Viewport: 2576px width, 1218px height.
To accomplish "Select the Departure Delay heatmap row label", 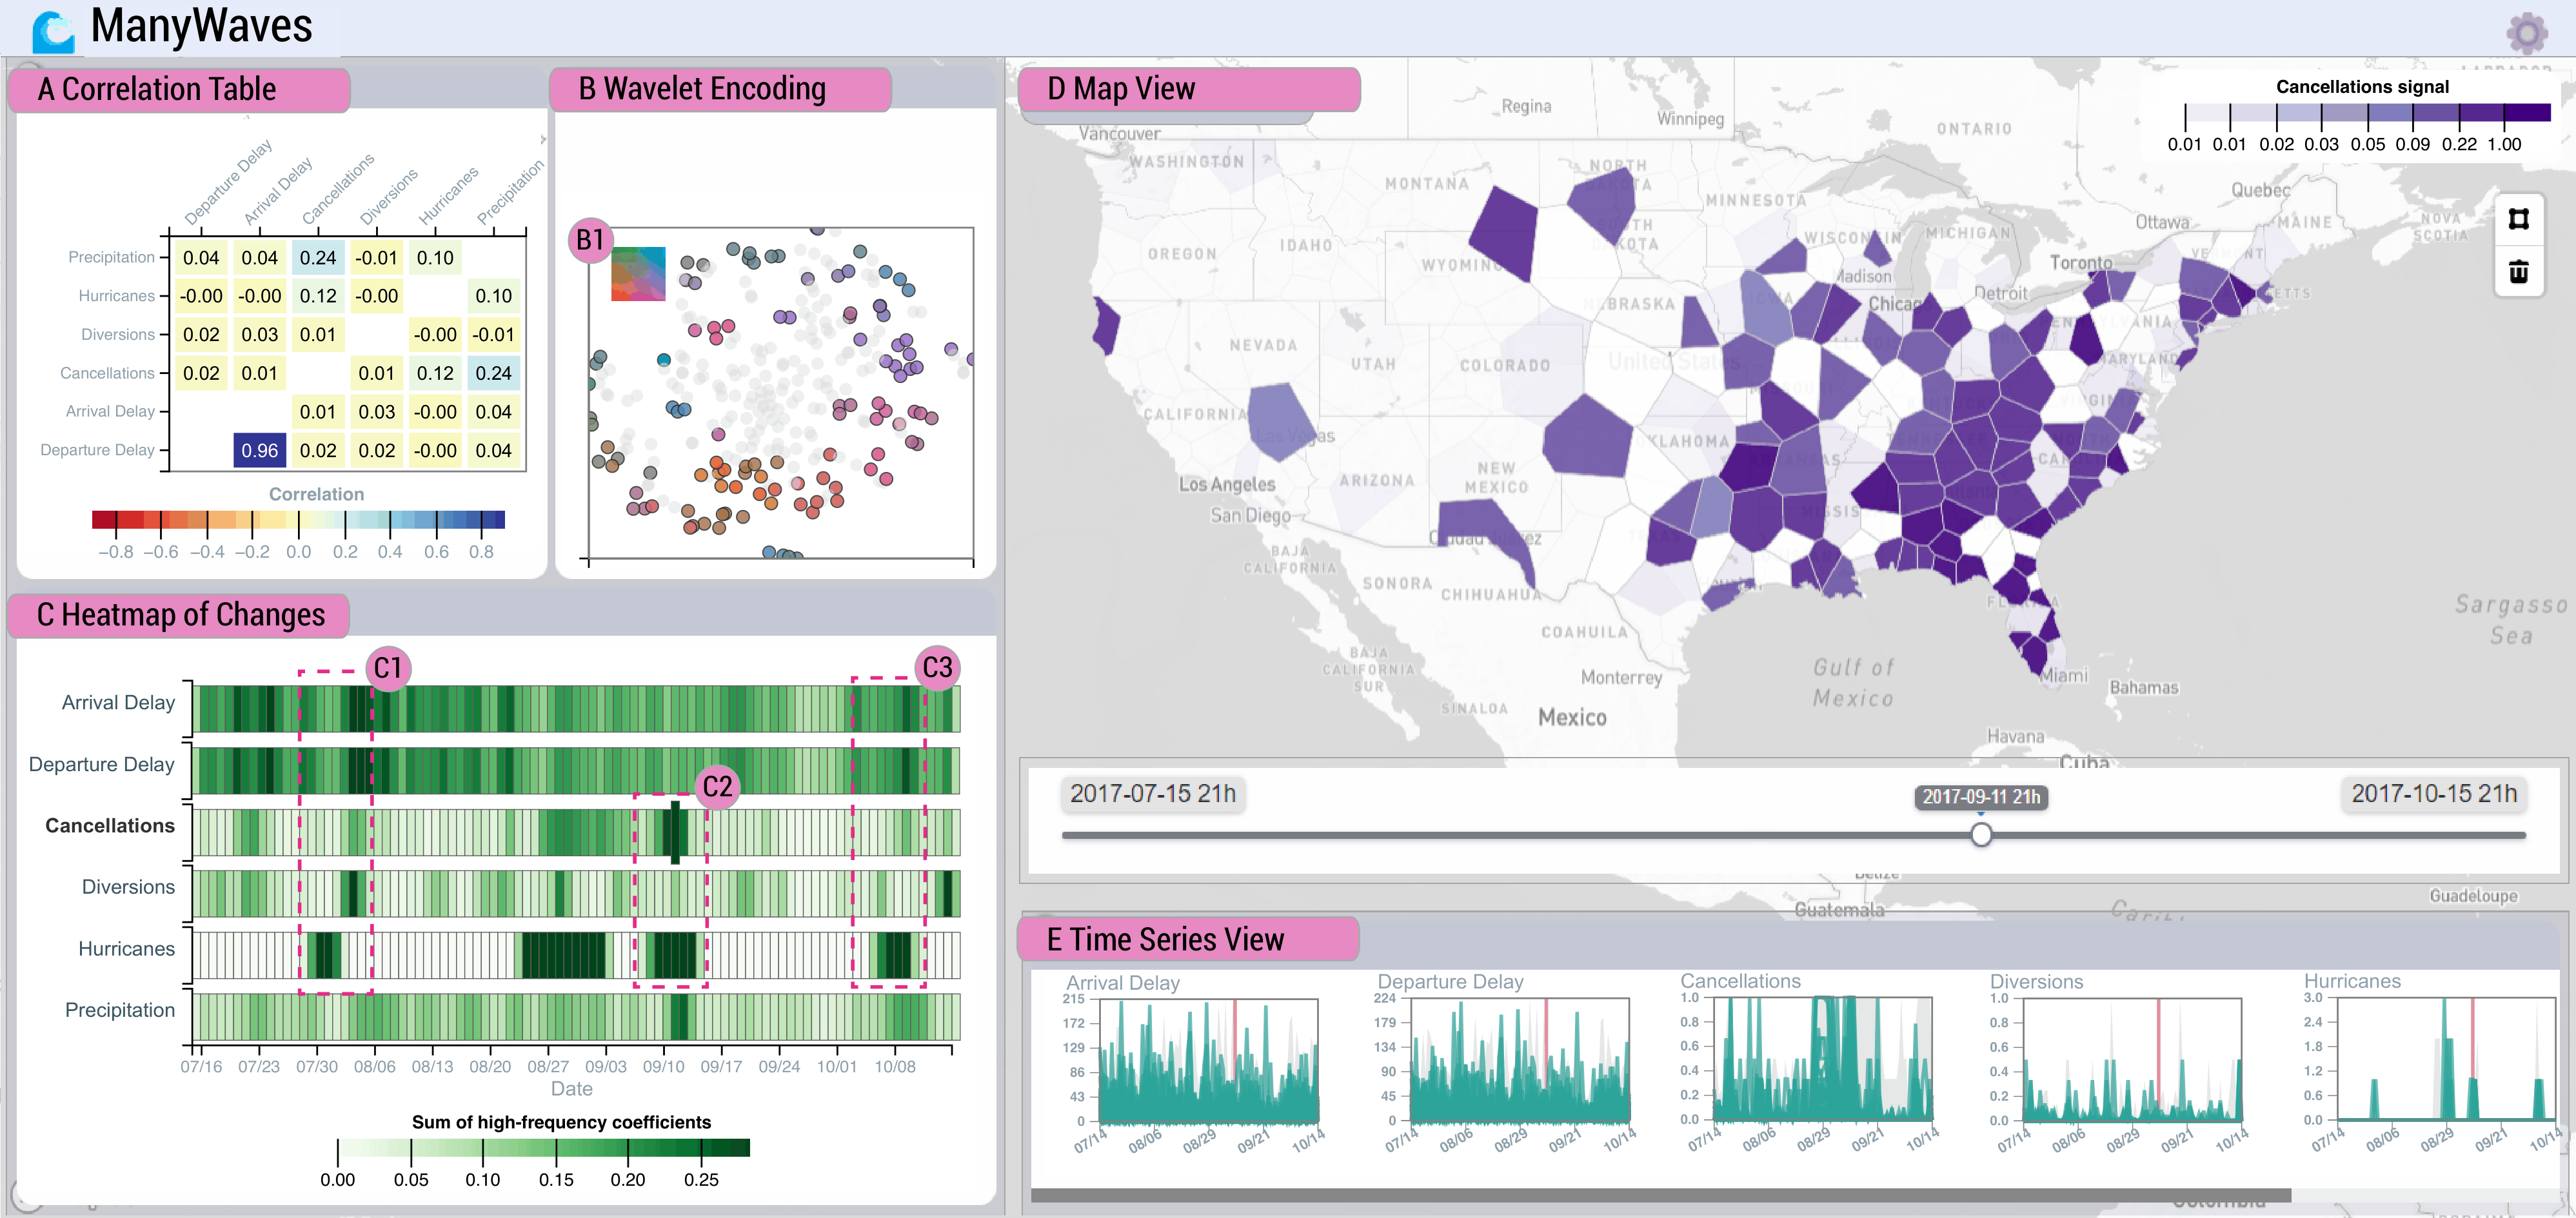I will (101, 764).
